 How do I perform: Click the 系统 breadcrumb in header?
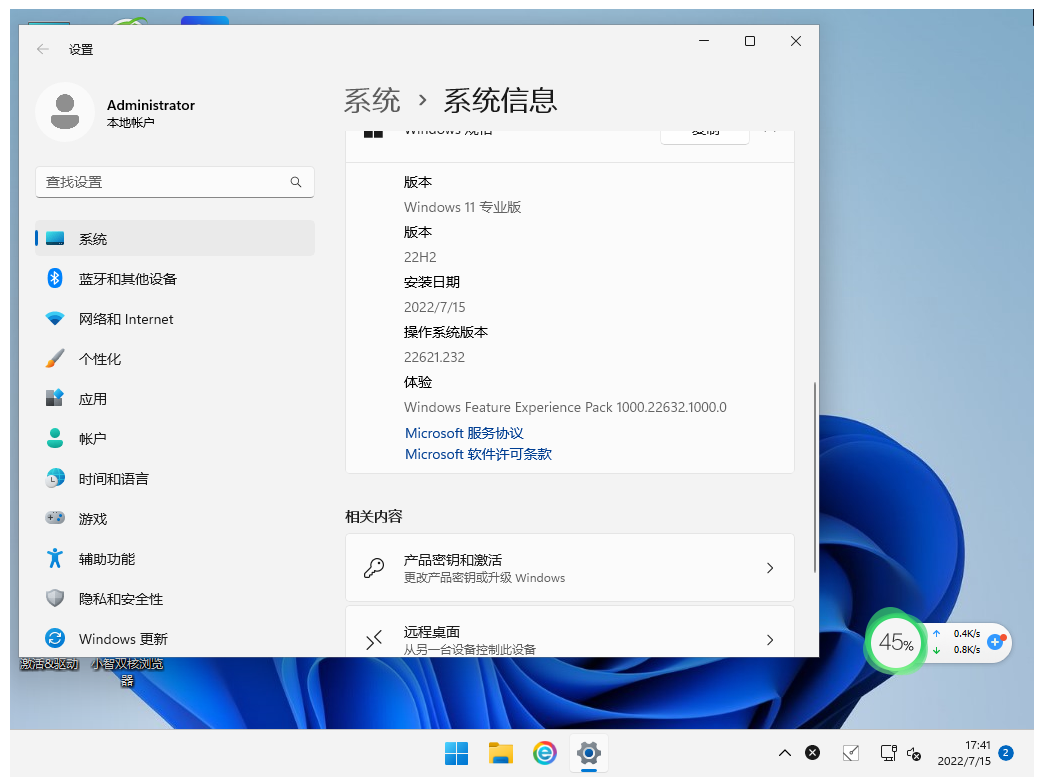click(x=372, y=101)
